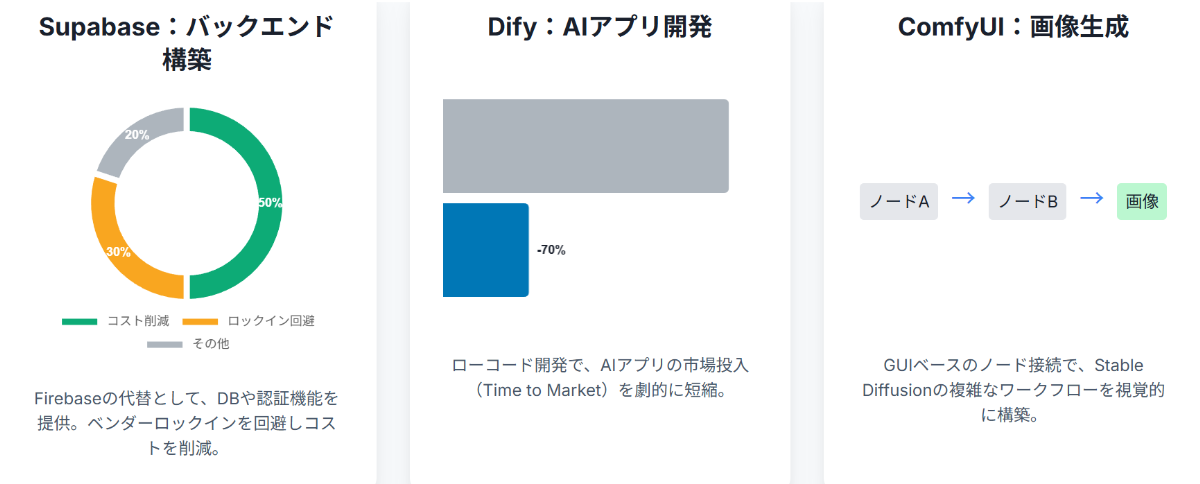Select the ノードA node box
The height and width of the screenshot is (484, 1200).
pyautogui.click(x=899, y=201)
